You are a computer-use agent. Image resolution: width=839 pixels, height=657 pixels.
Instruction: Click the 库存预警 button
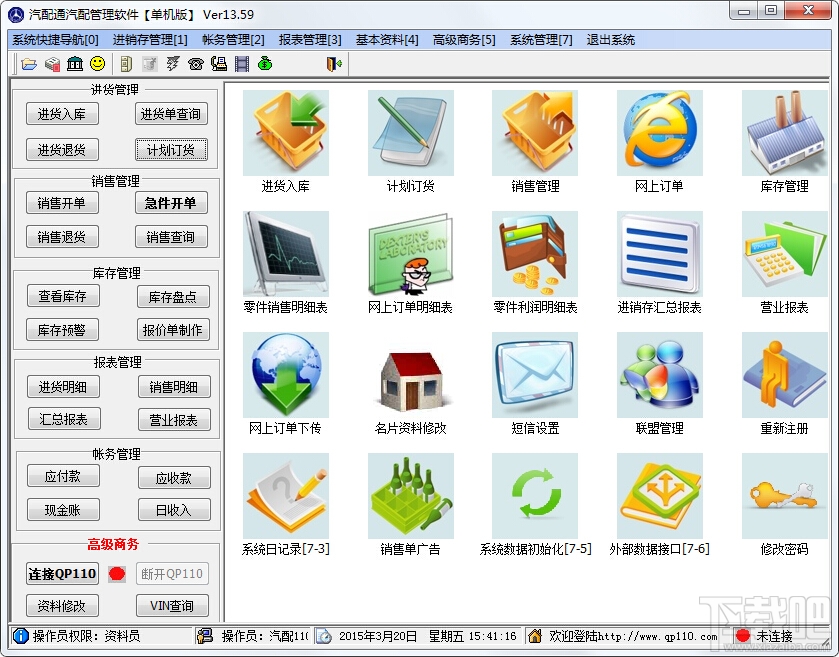(62, 330)
